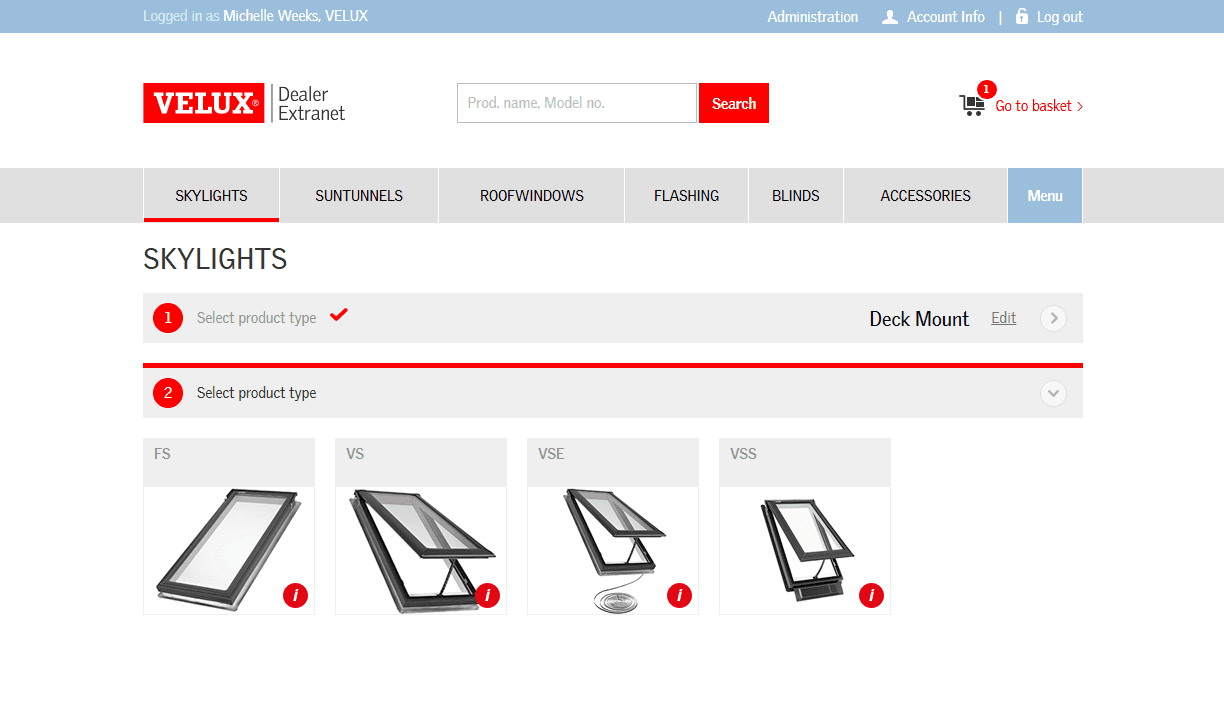Go to the Roofwindows tab
The width and height of the screenshot is (1224, 711).
(x=532, y=195)
